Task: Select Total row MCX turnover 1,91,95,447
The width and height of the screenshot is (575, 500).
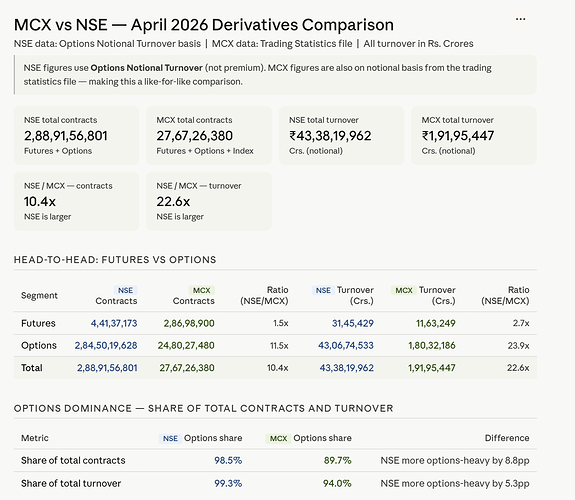Action: coord(432,368)
